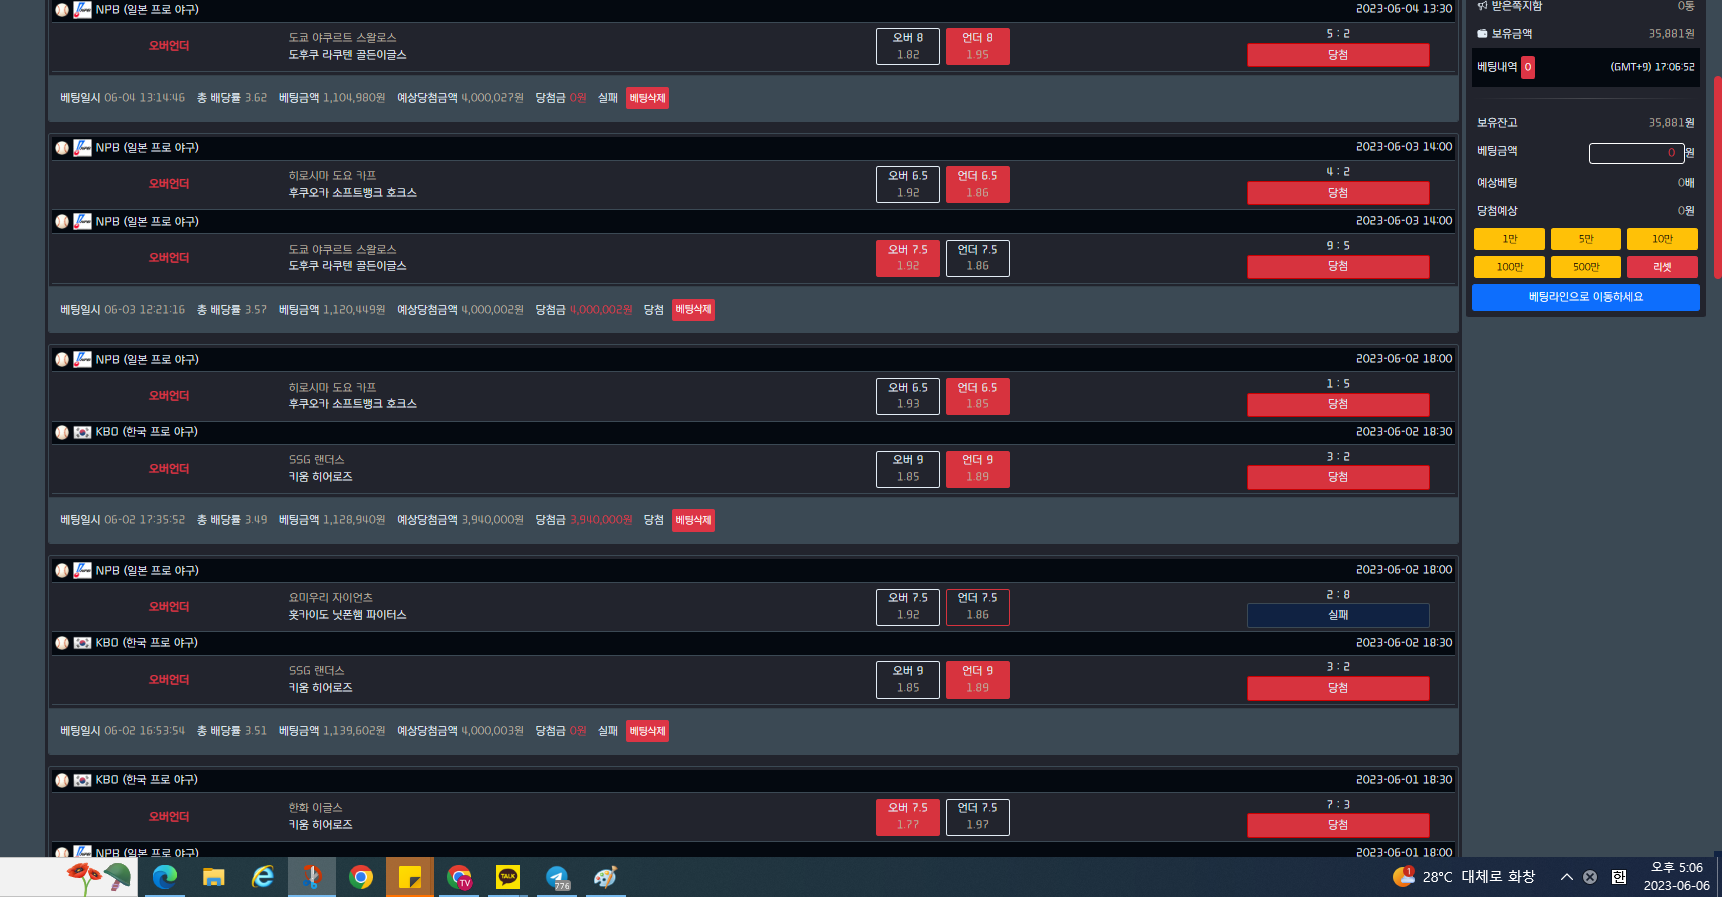1722x897 pixels.
Task: Open the clock showing 오후 5:06
Action: 1677,877
